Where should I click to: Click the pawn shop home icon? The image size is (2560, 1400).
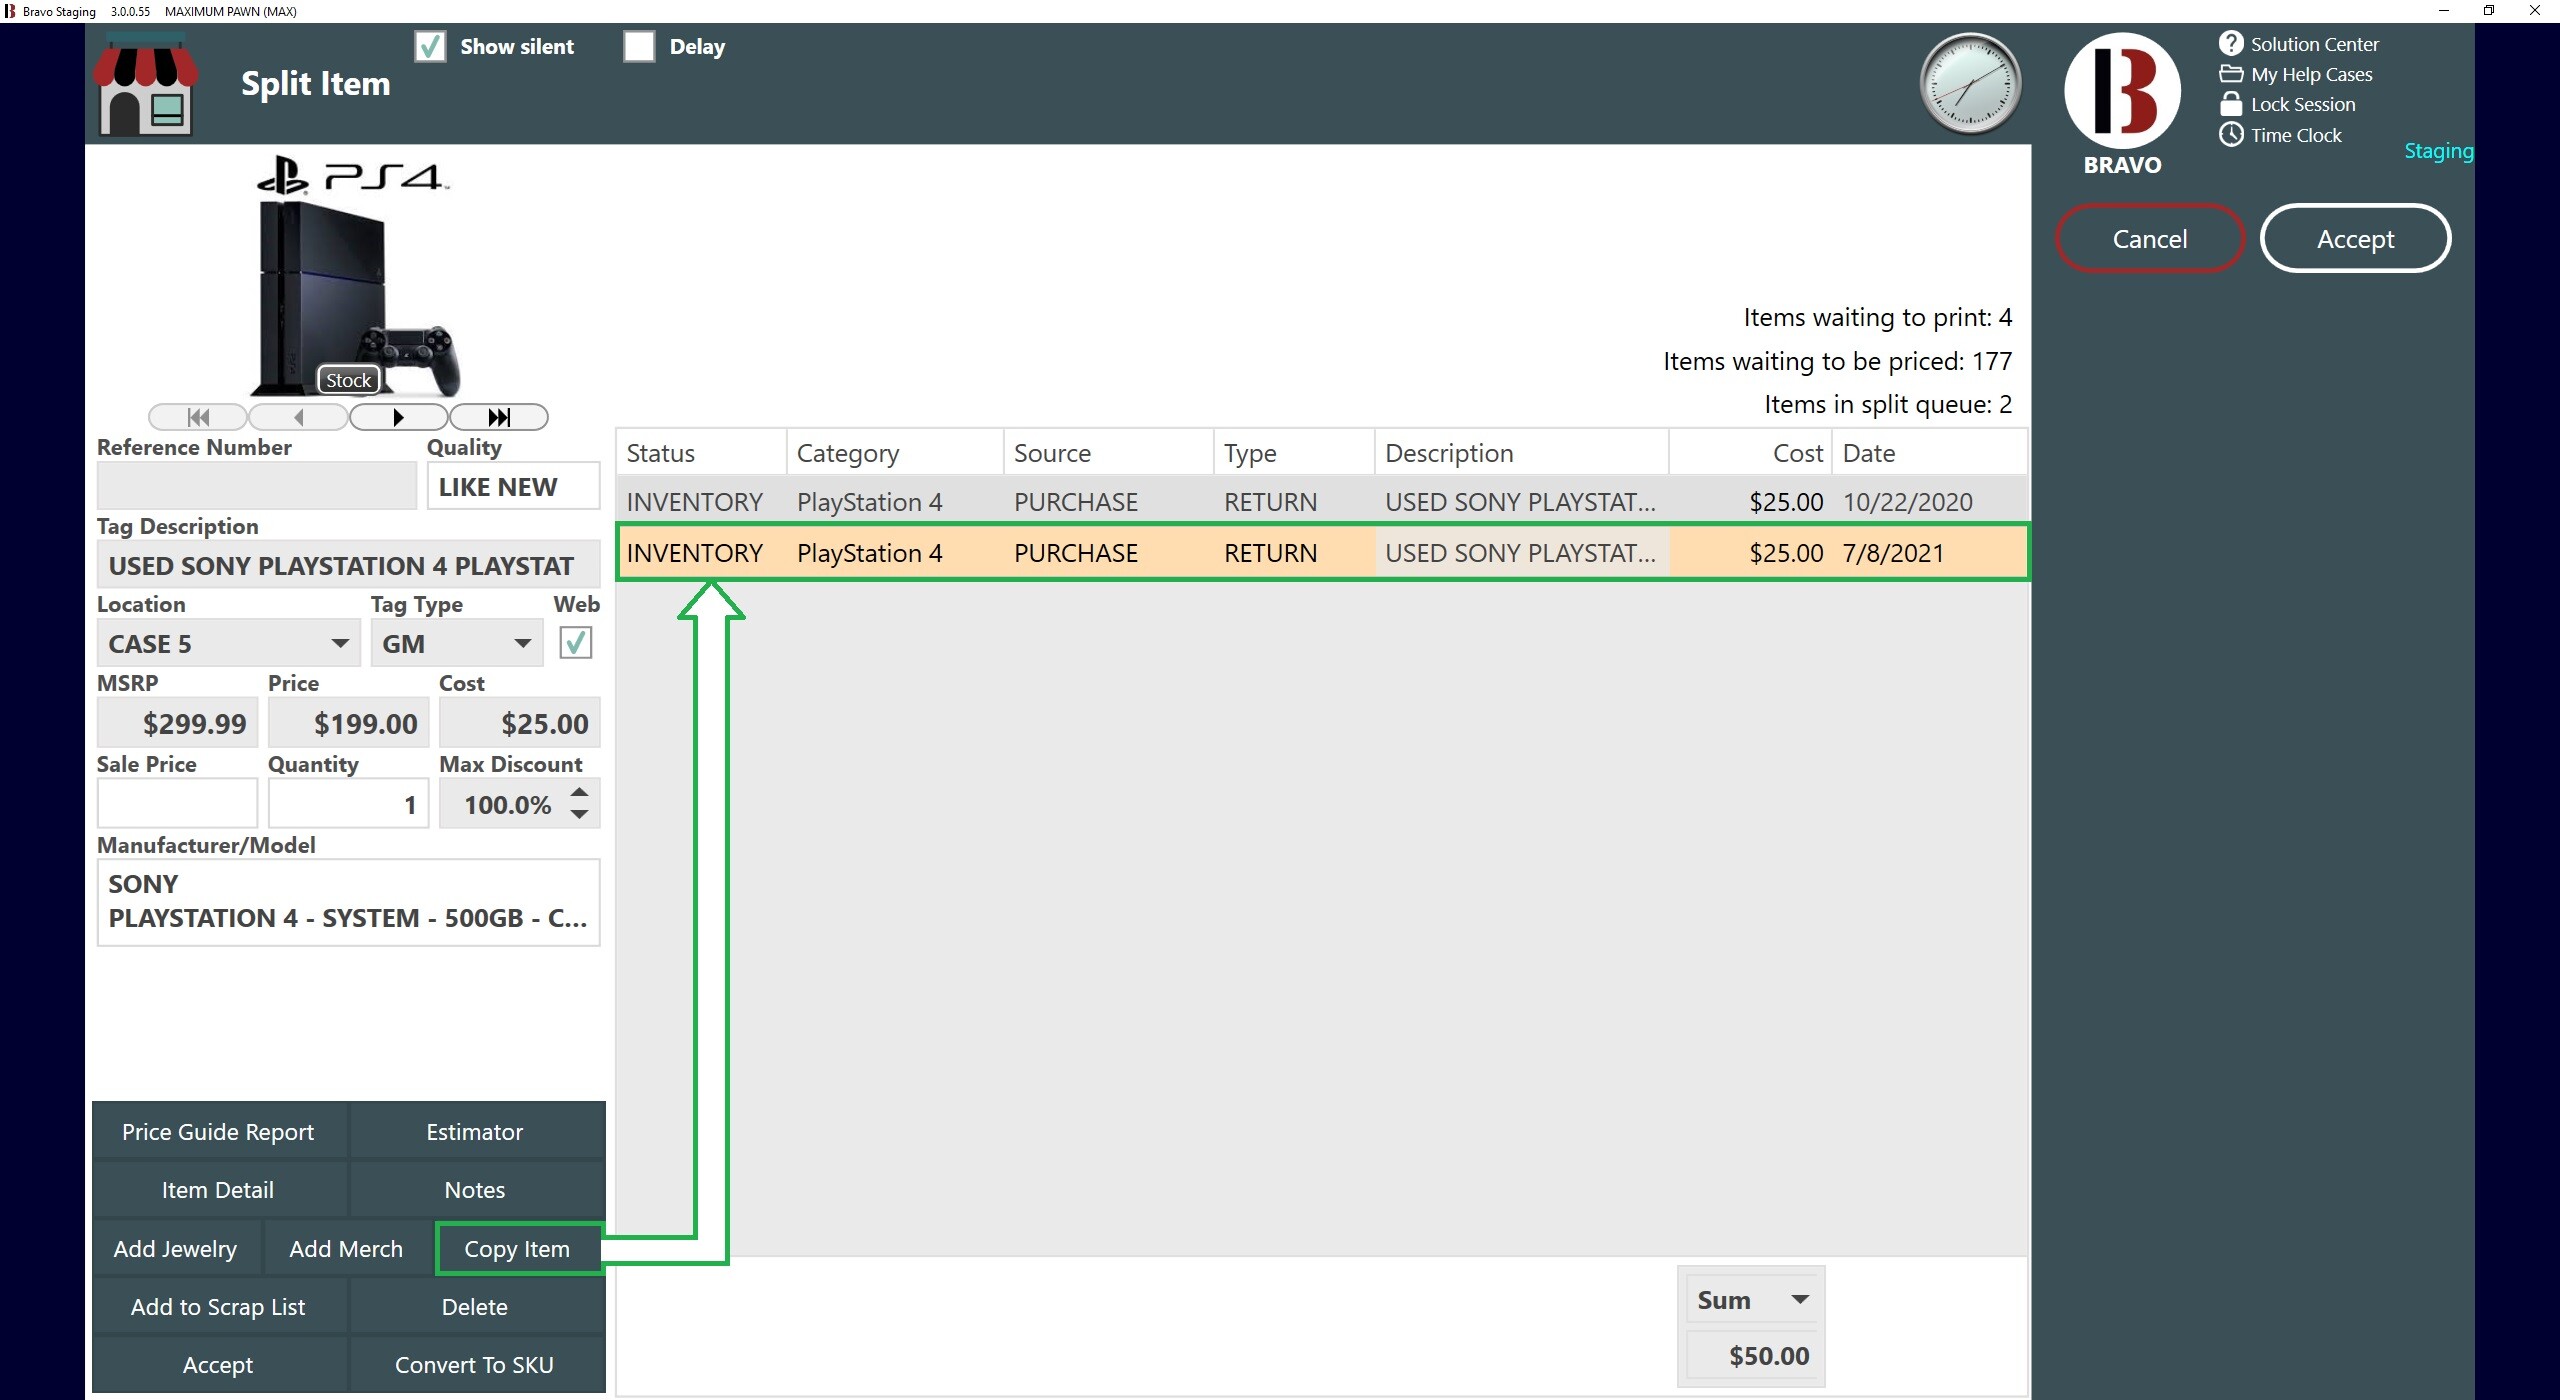click(146, 85)
